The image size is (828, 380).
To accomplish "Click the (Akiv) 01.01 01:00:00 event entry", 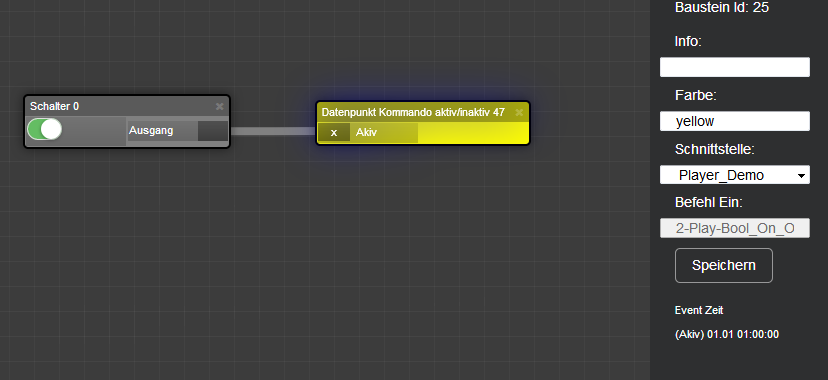I will 727,335.
